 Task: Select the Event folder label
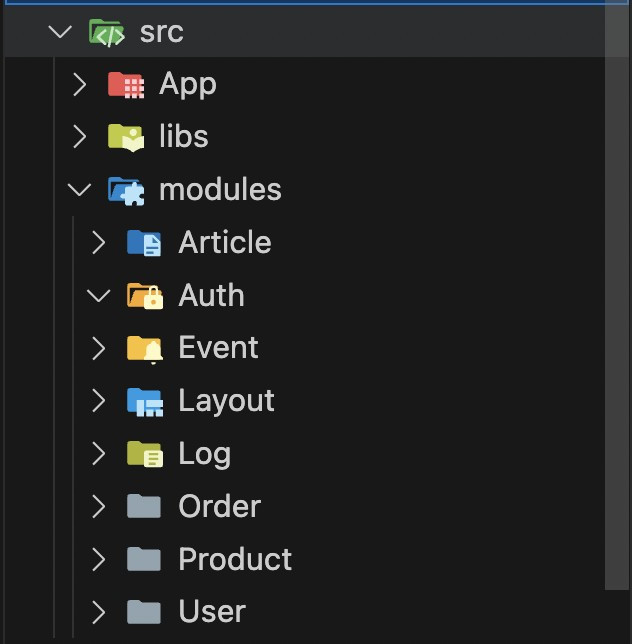pyautogui.click(x=218, y=348)
